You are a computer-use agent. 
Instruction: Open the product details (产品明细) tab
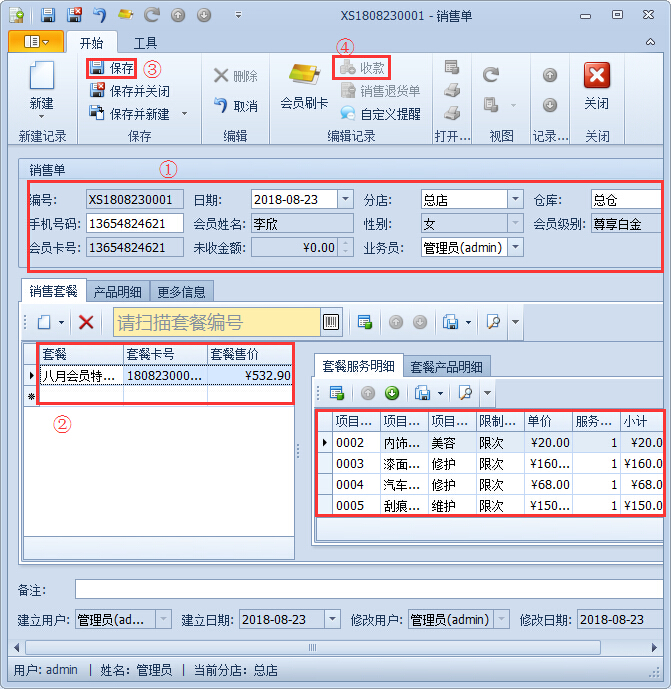click(118, 291)
